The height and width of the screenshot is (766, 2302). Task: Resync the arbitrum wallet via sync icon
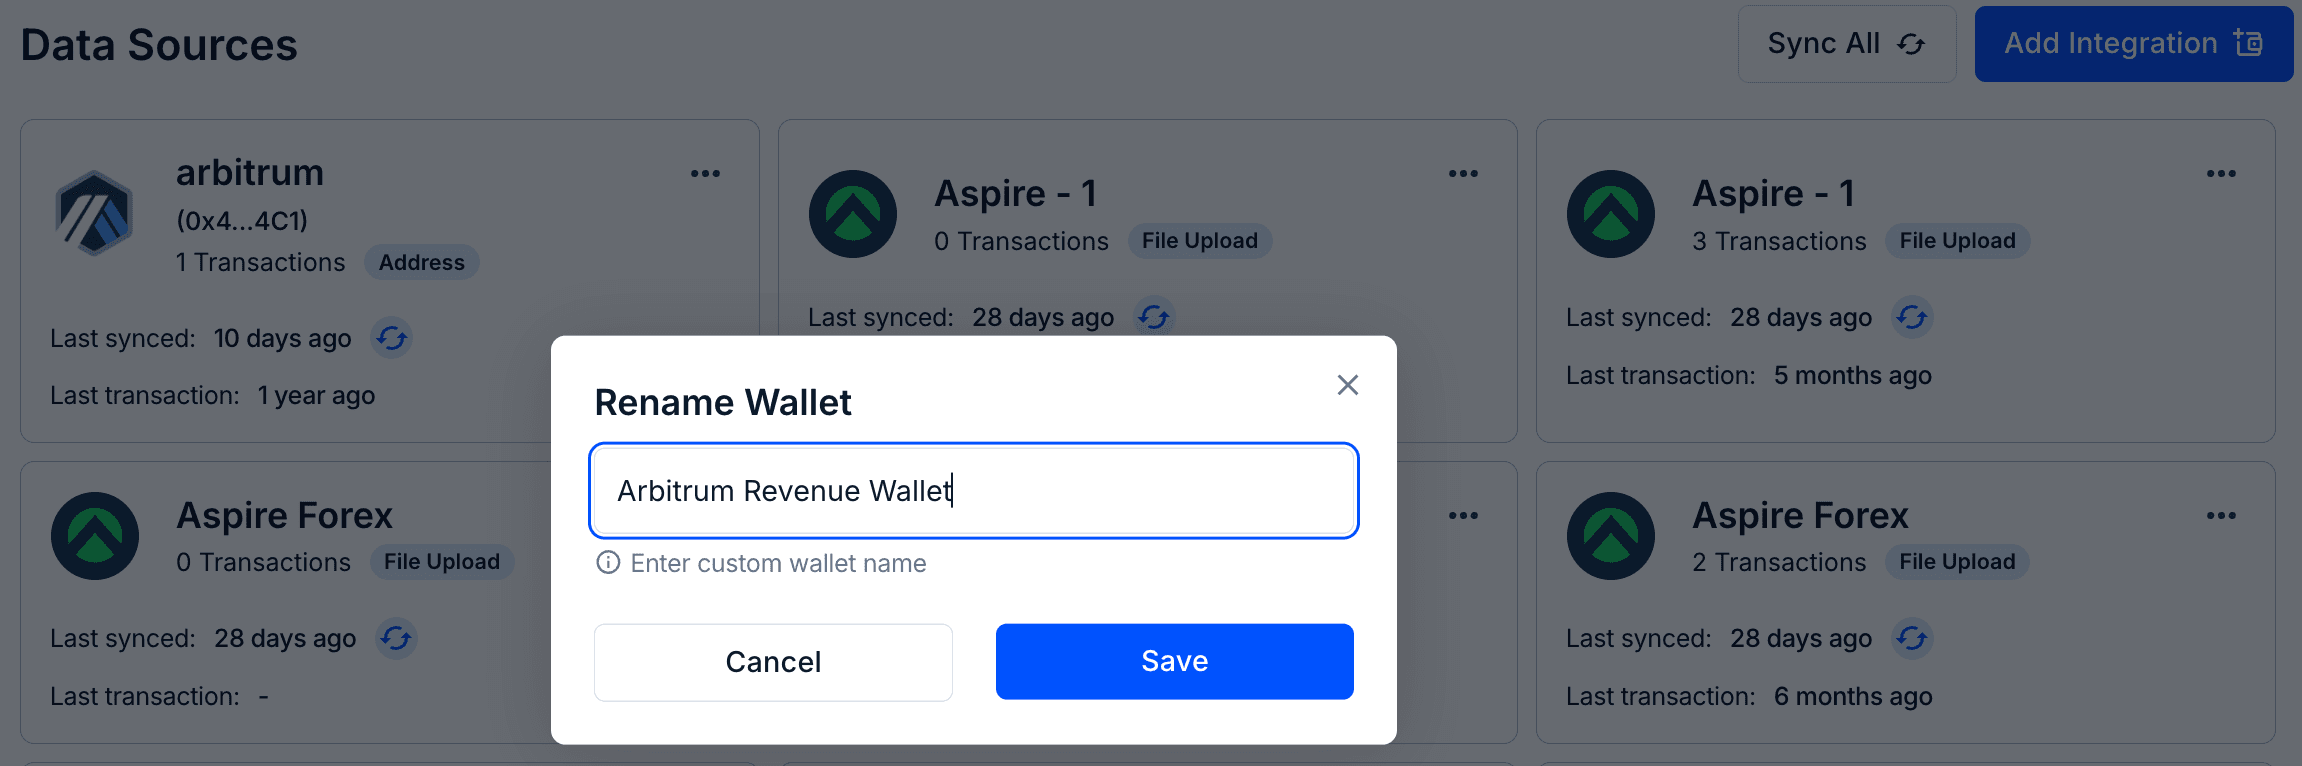tap(392, 338)
